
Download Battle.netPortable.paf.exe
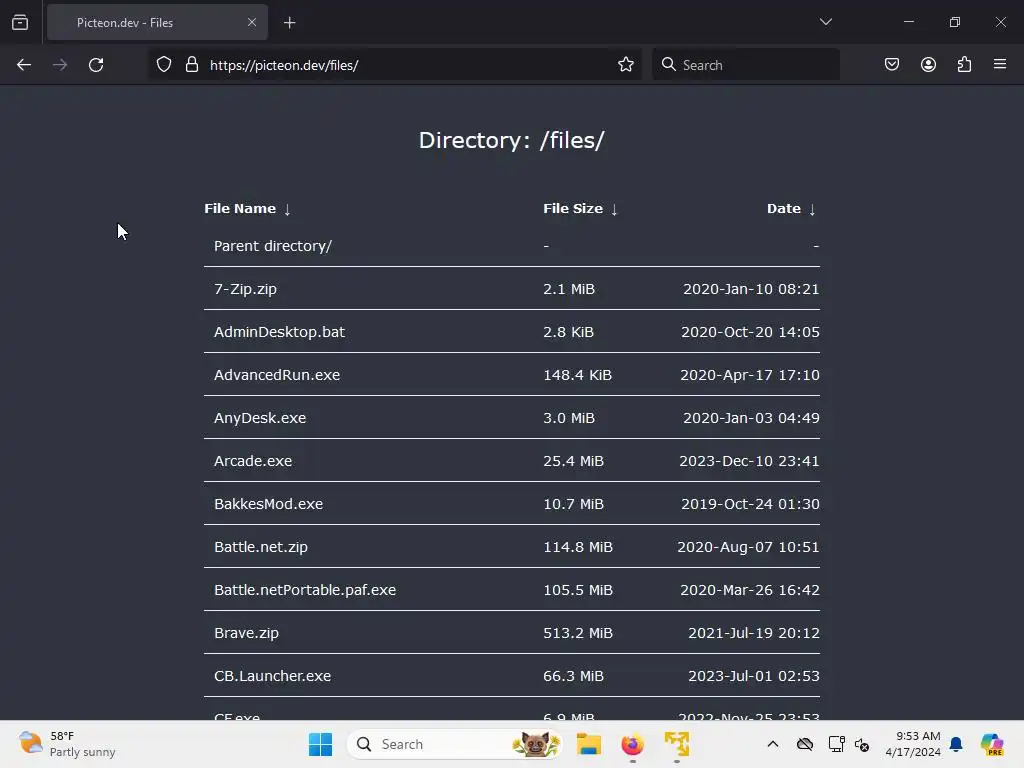(305, 590)
